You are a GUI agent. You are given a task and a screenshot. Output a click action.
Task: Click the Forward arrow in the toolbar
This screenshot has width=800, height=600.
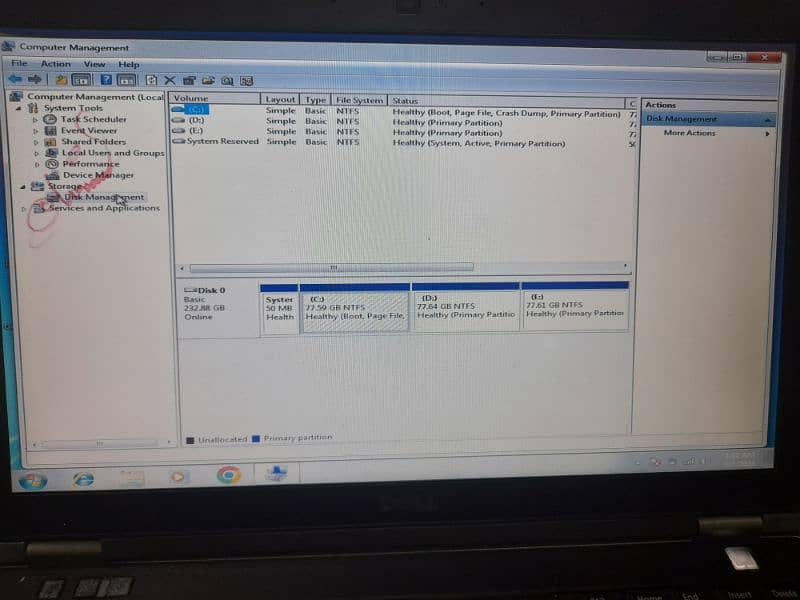click(x=34, y=79)
